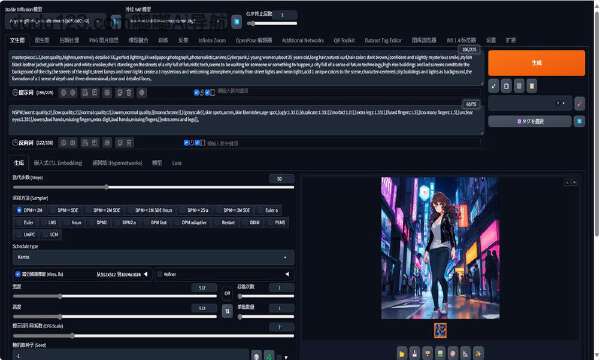600x360 pixels.
Task: Select the Euler a sampler option
Action: click(x=268, y=210)
